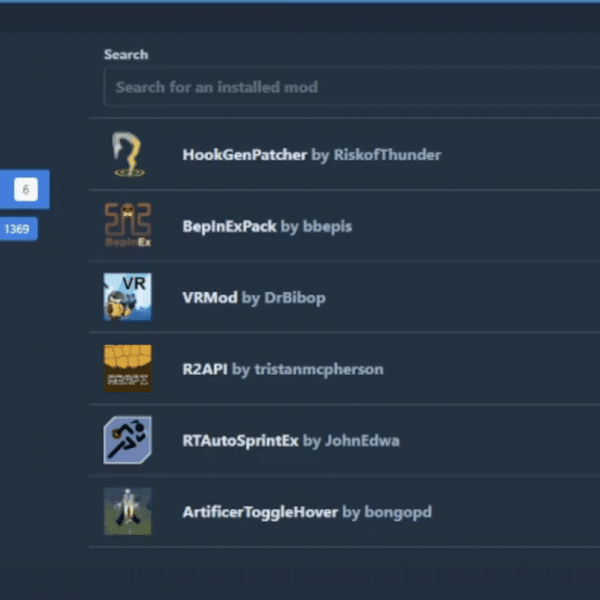The width and height of the screenshot is (600, 600).
Task: Click the 1369 online mods badge
Action: pos(18,229)
